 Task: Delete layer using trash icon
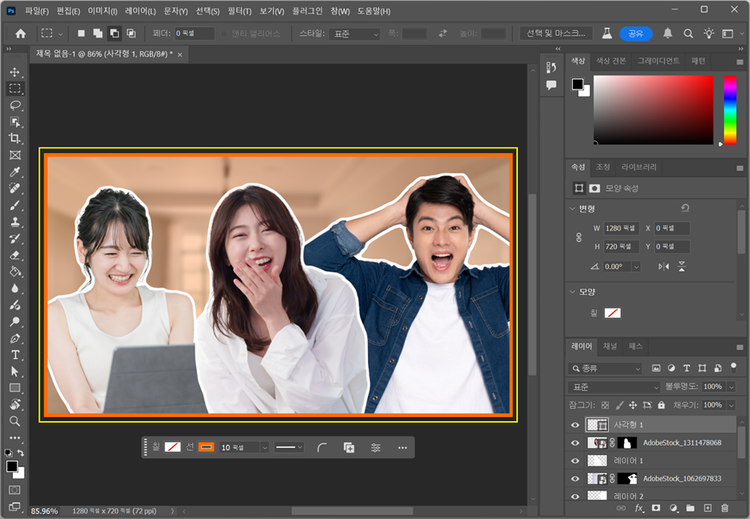(727, 509)
